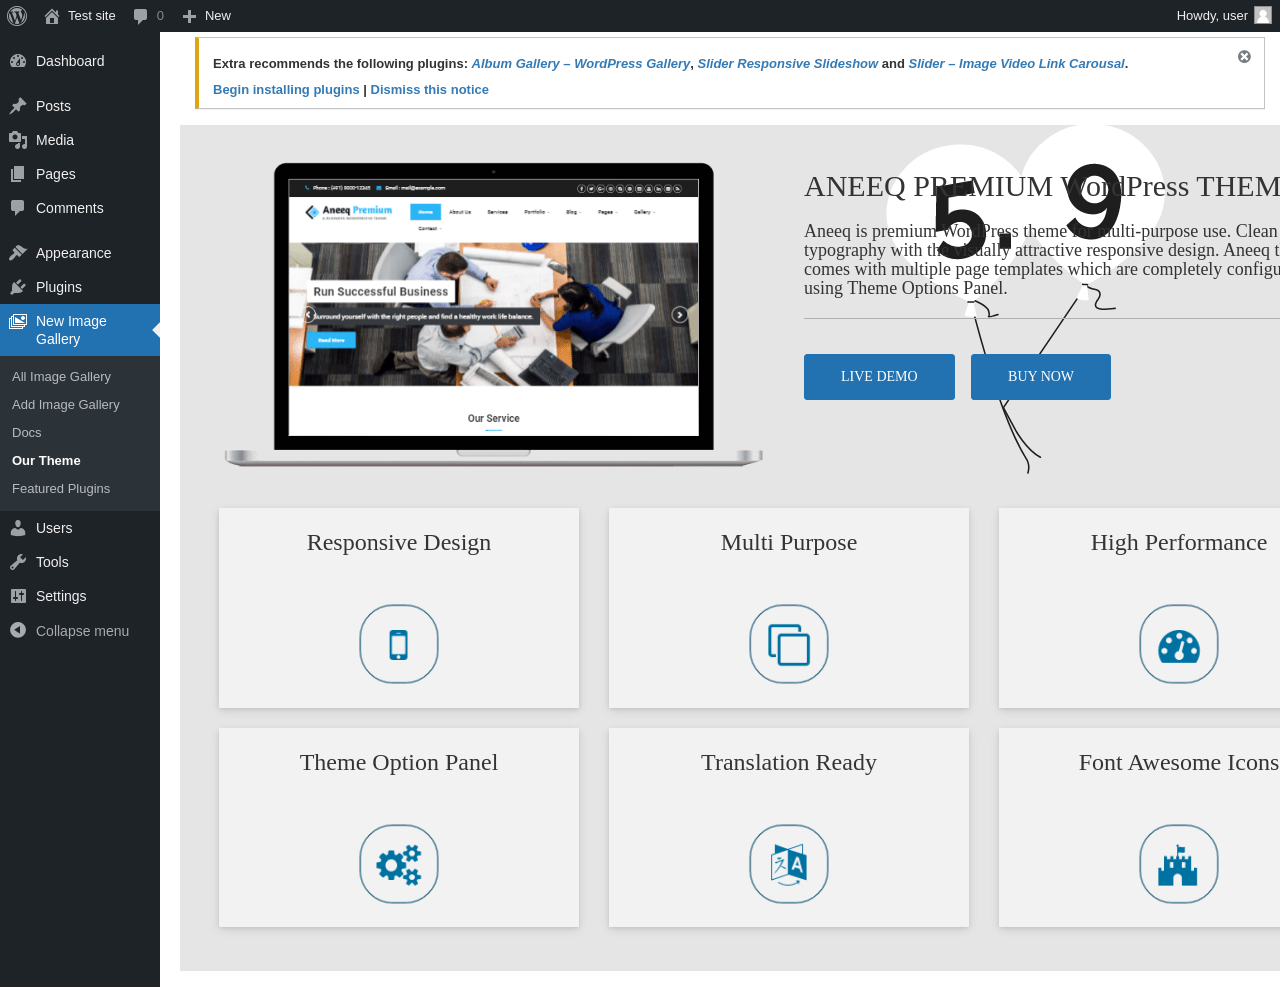Open Featured Plugins submenu item
1280x987 pixels.
point(61,489)
